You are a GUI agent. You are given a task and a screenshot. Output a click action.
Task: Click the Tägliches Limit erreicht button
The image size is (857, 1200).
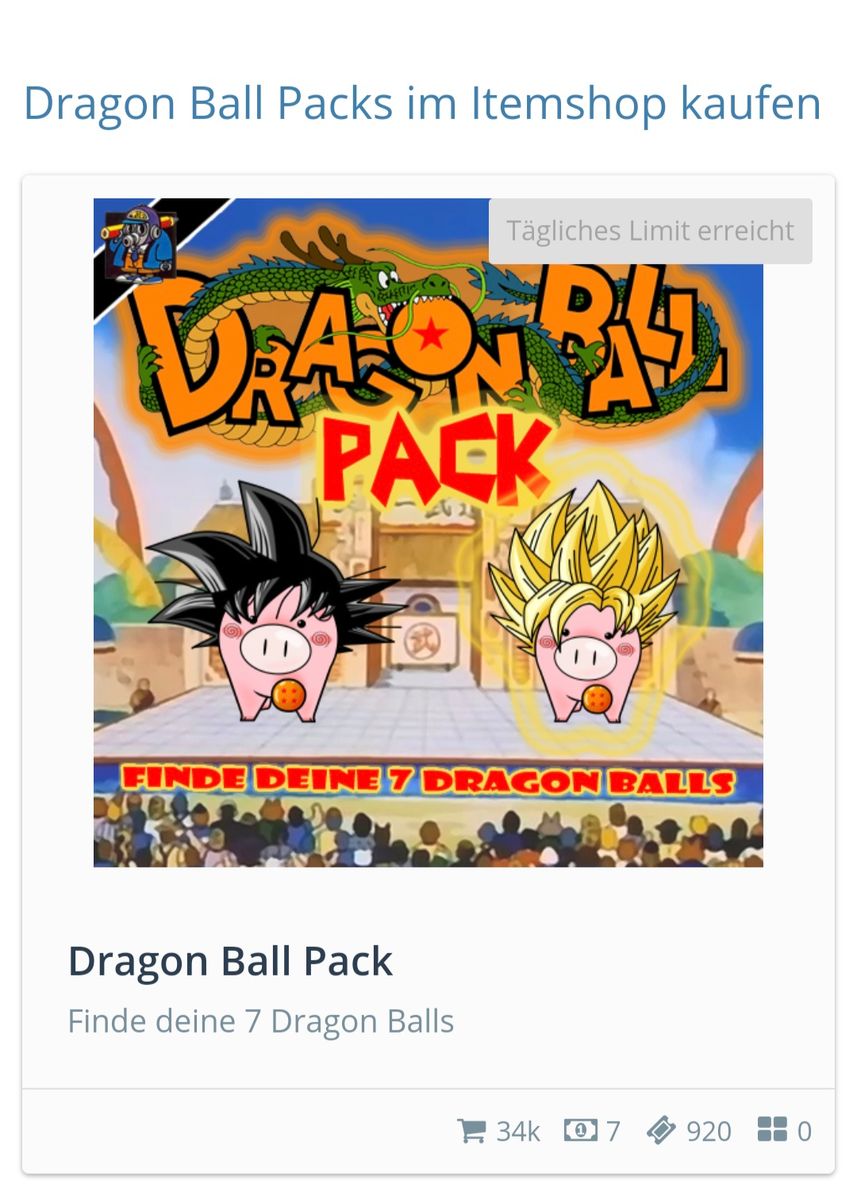click(x=650, y=231)
